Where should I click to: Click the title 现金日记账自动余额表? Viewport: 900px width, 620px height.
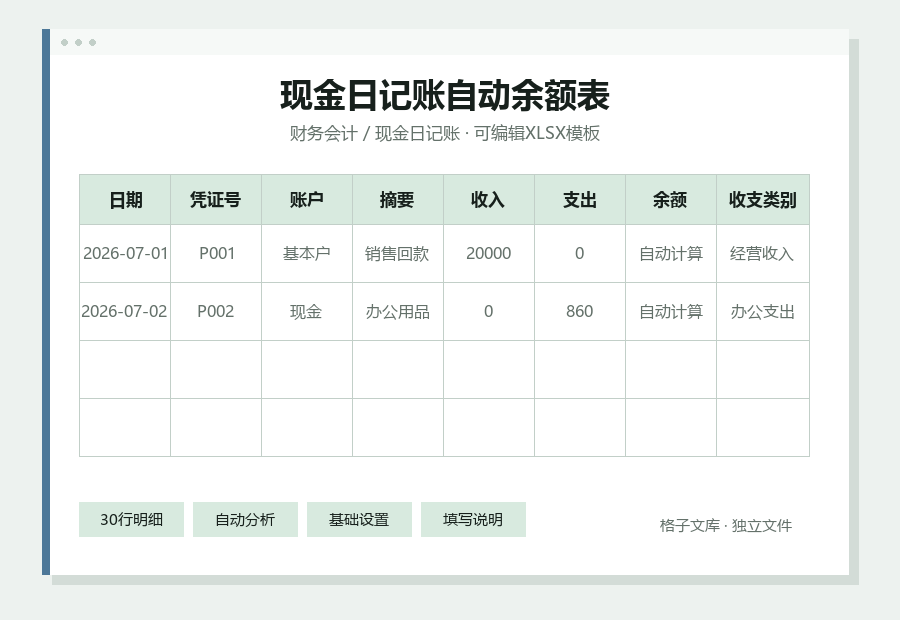tap(445, 95)
